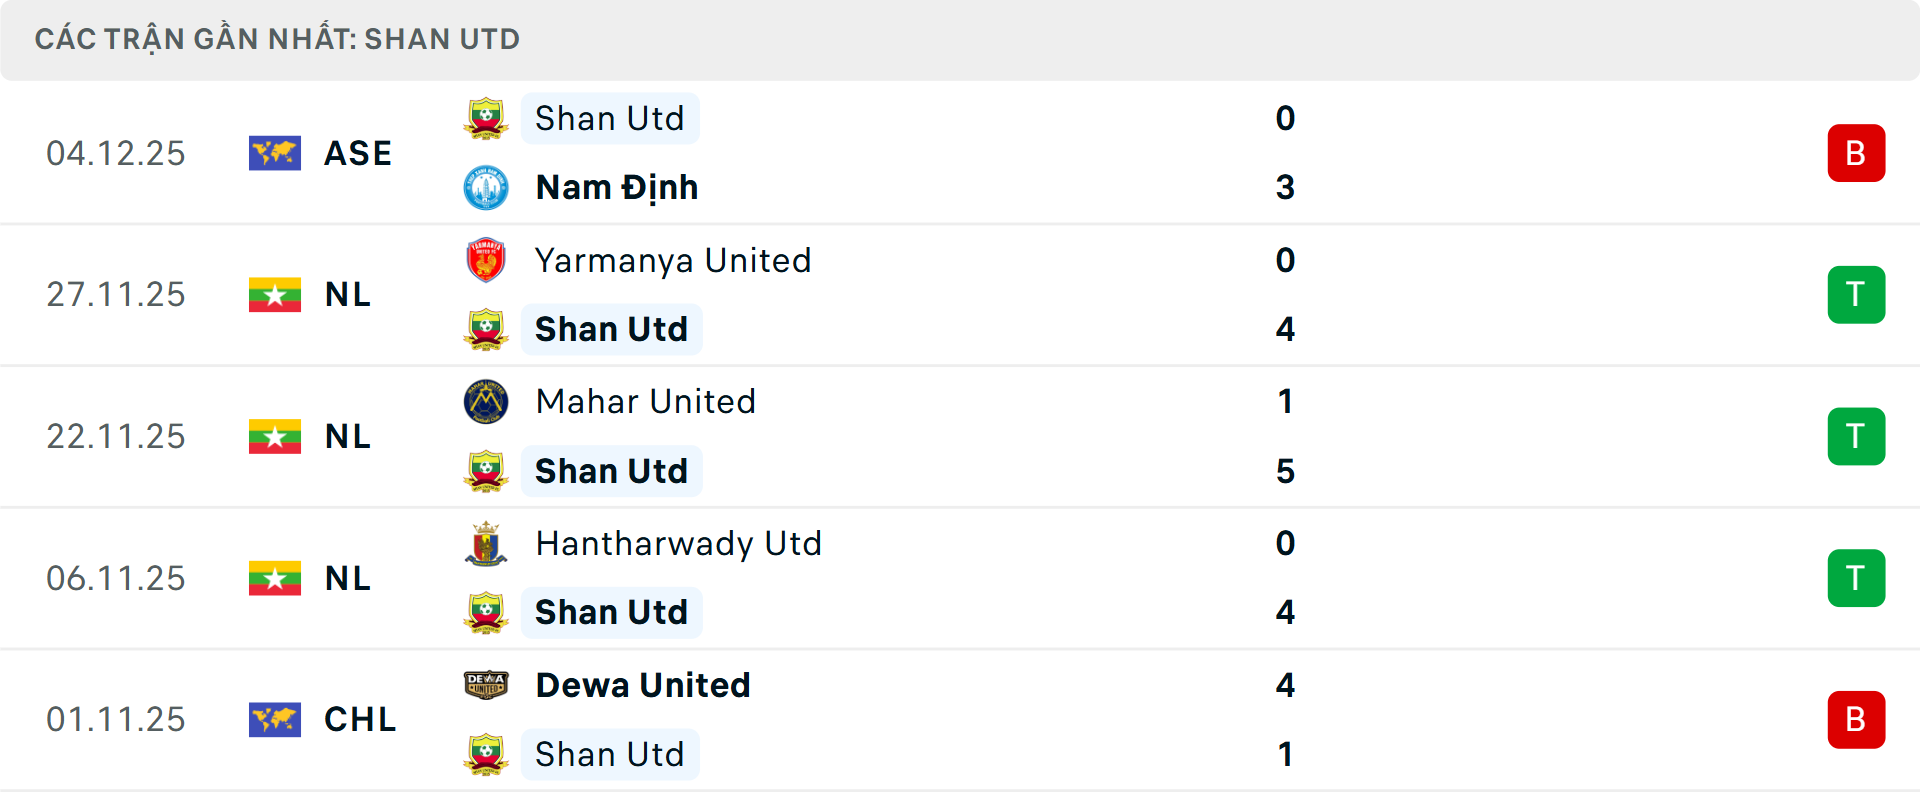Click the Myanmar flag beside the NL label
Screen dimensions: 1920x792
click(275, 295)
